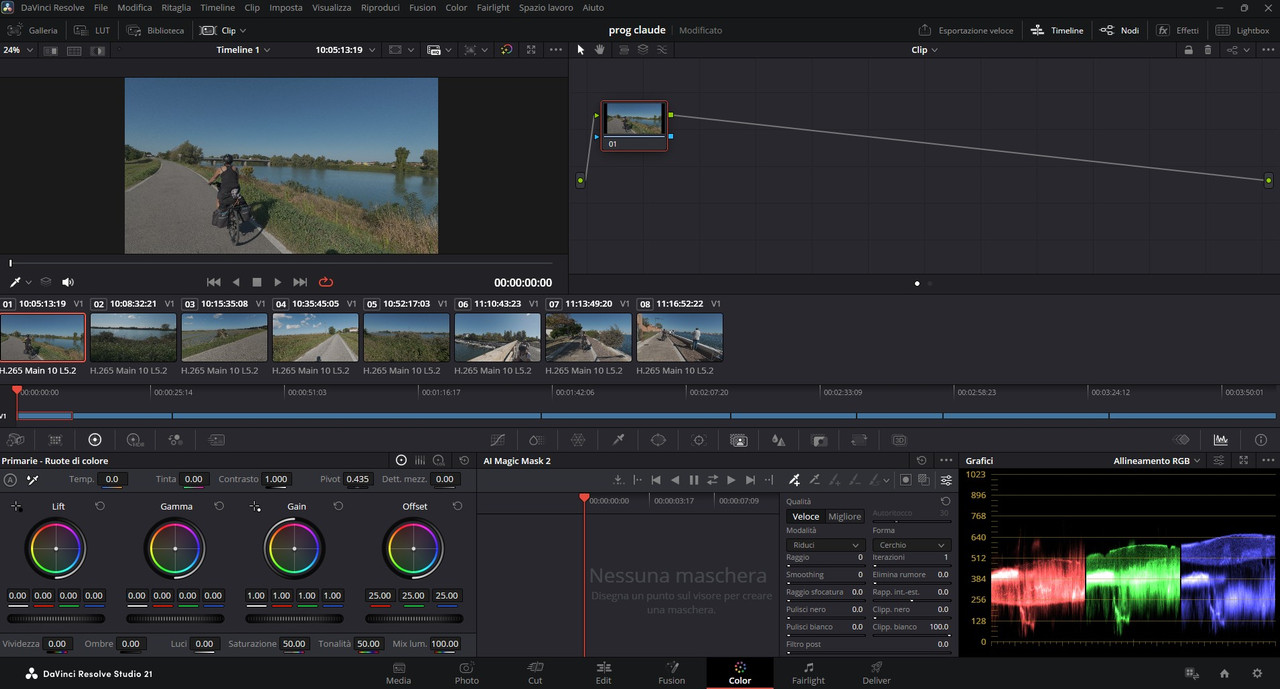
Task: Select Veloce quality mode
Action: point(806,517)
